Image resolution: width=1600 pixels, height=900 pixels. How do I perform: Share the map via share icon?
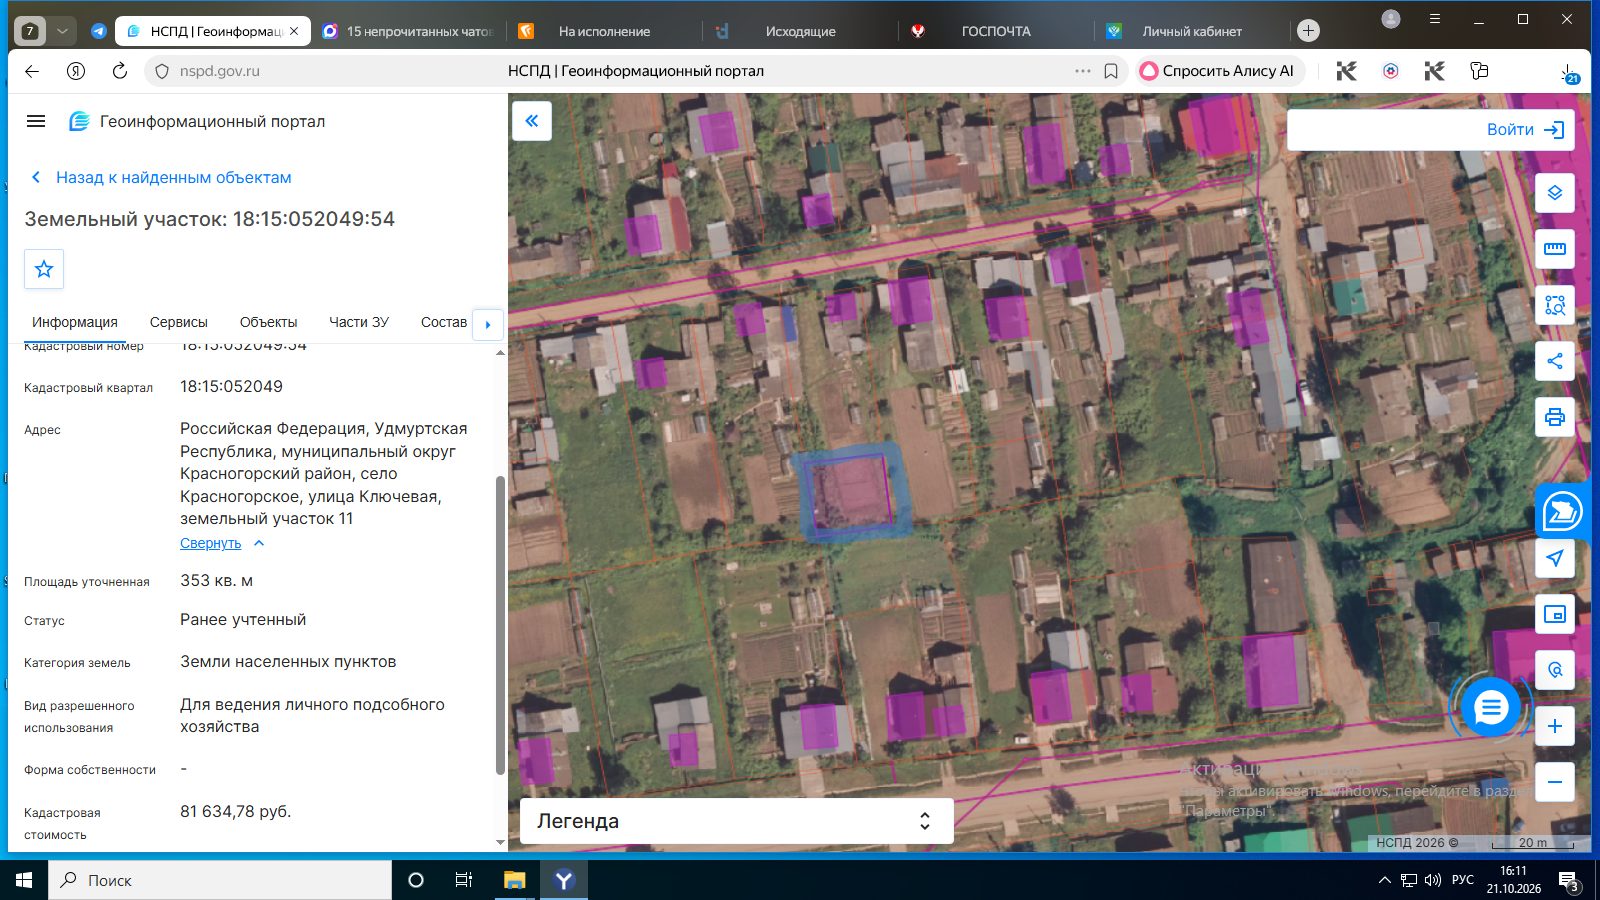pyautogui.click(x=1554, y=361)
